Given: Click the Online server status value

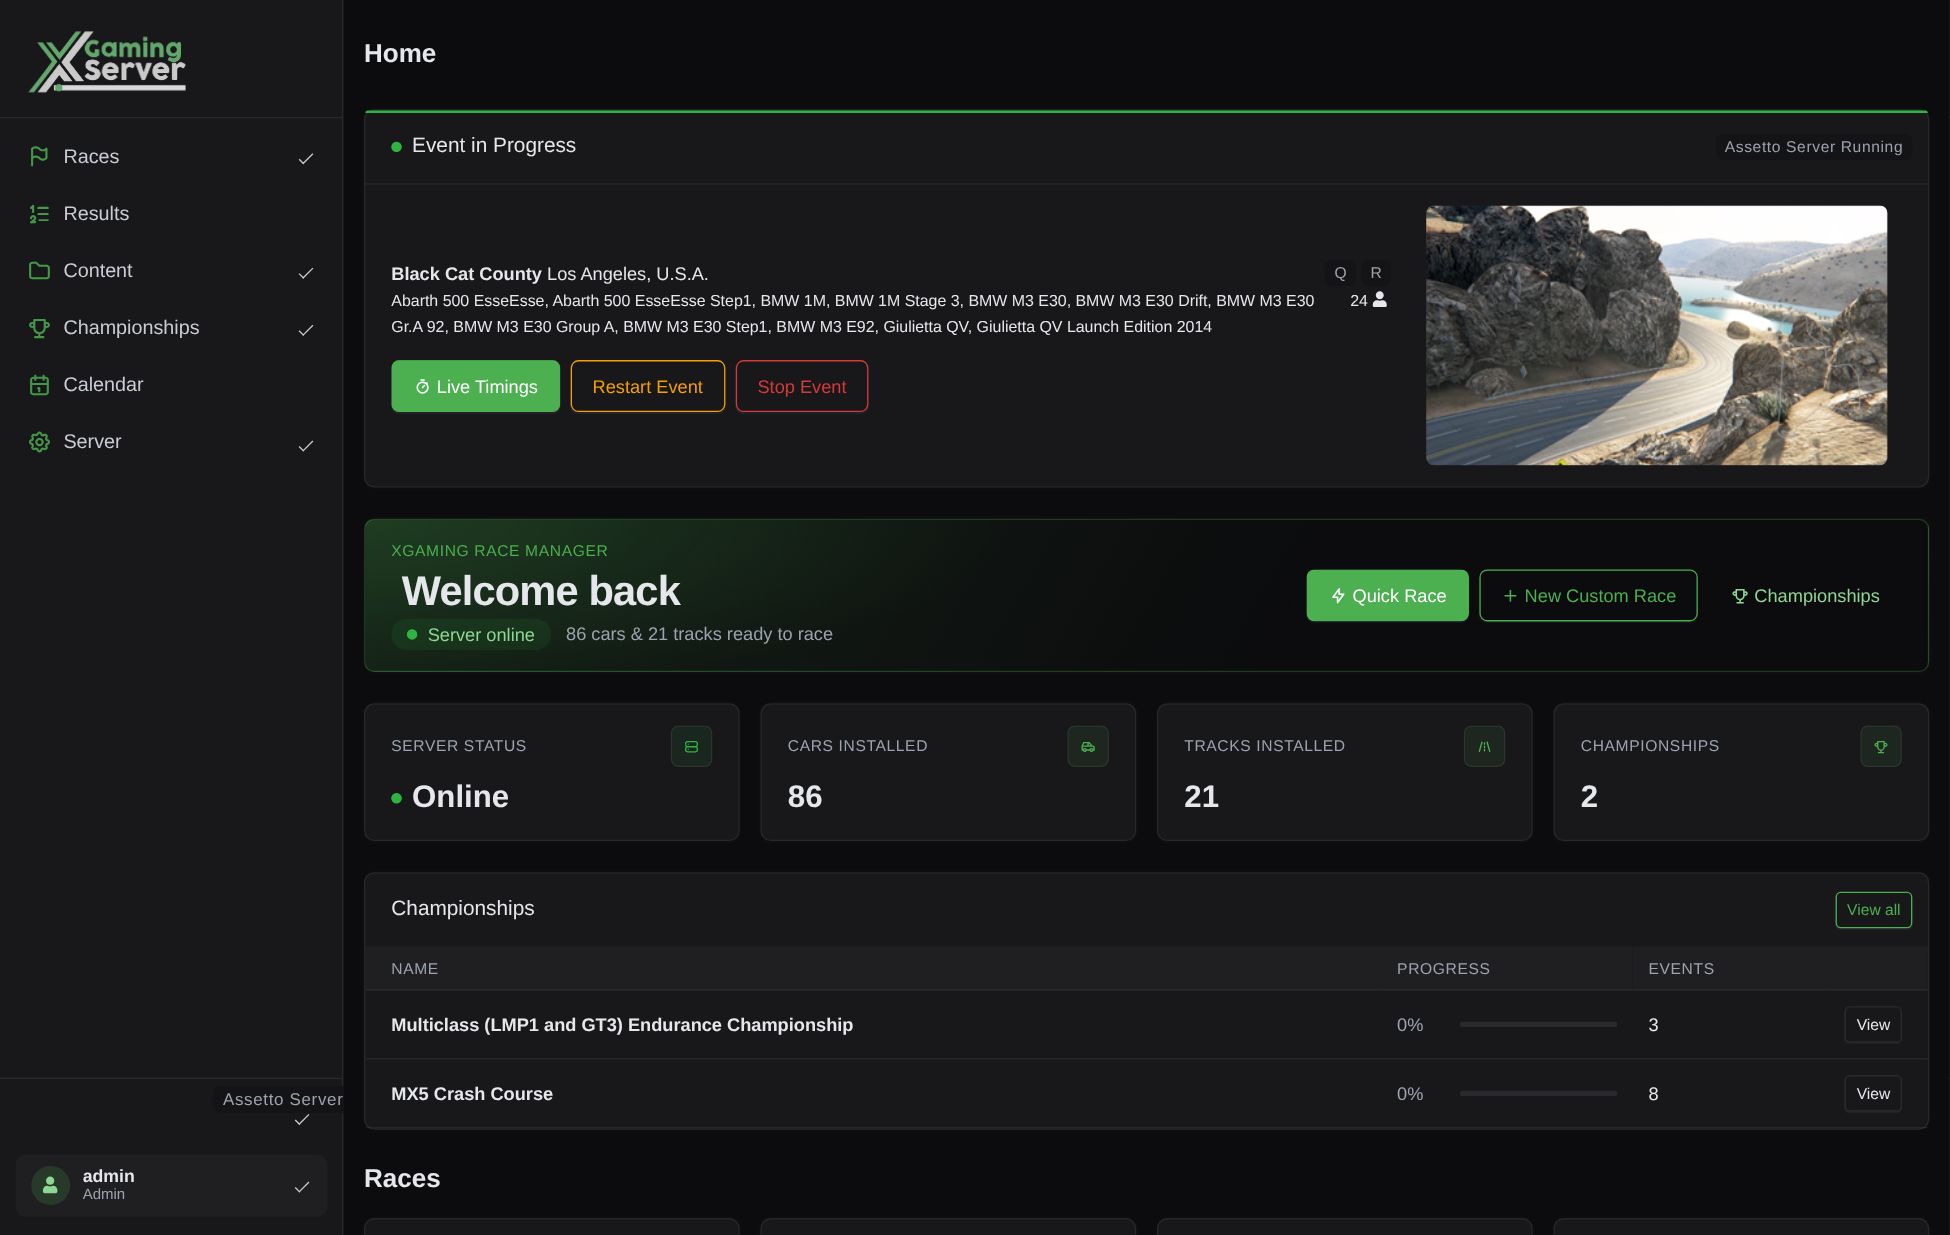Looking at the screenshot, I should (x=460, y=796).
